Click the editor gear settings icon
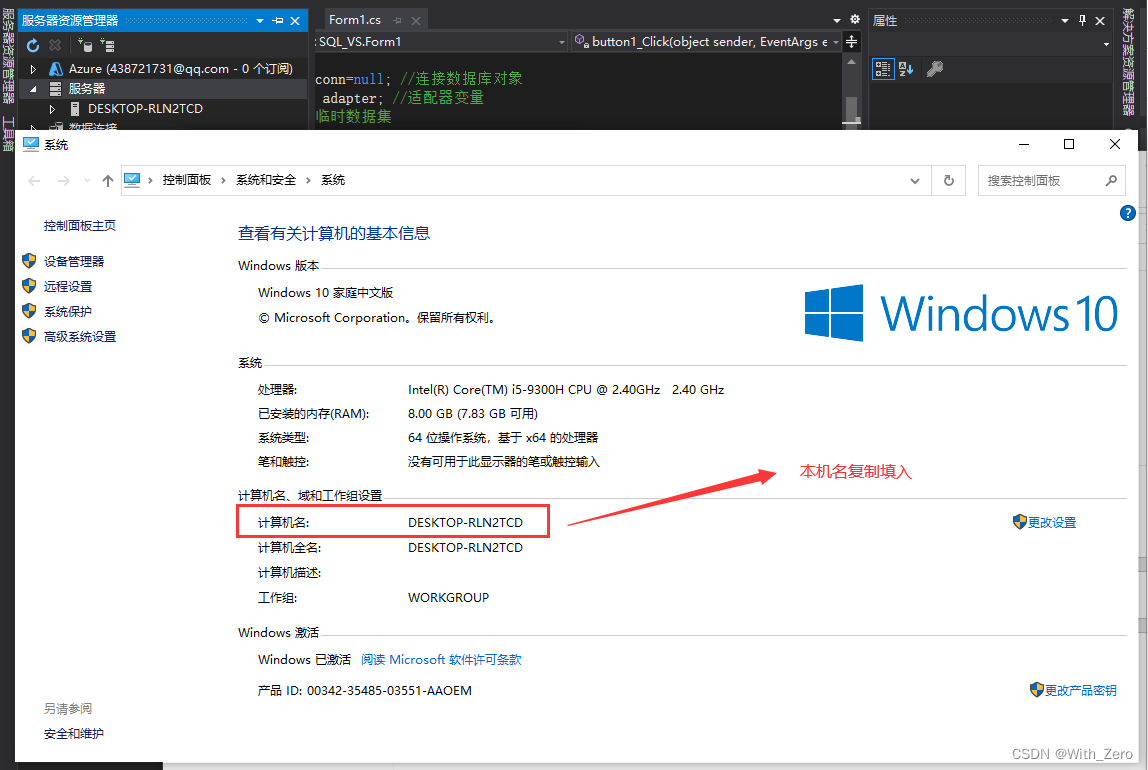The image size is (1148, 770). coord(854,20)
